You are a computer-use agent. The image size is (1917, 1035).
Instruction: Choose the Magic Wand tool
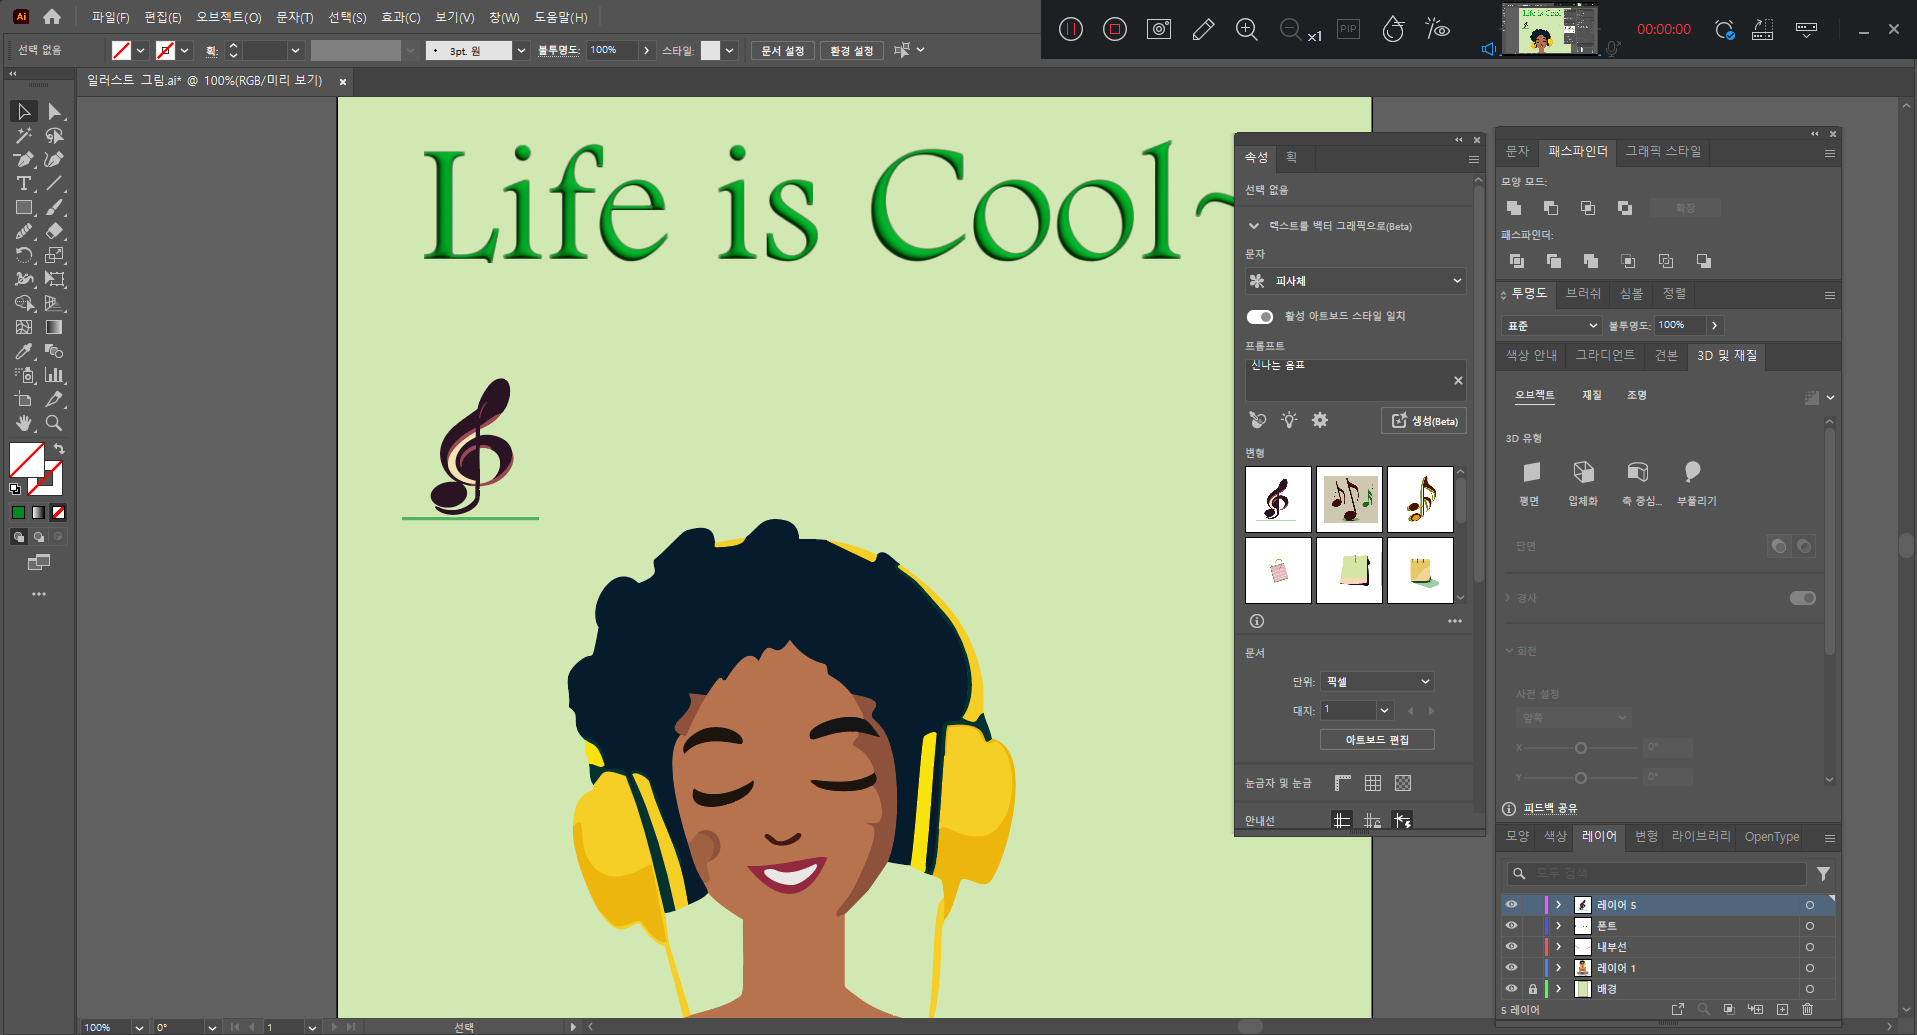[23, 136]
